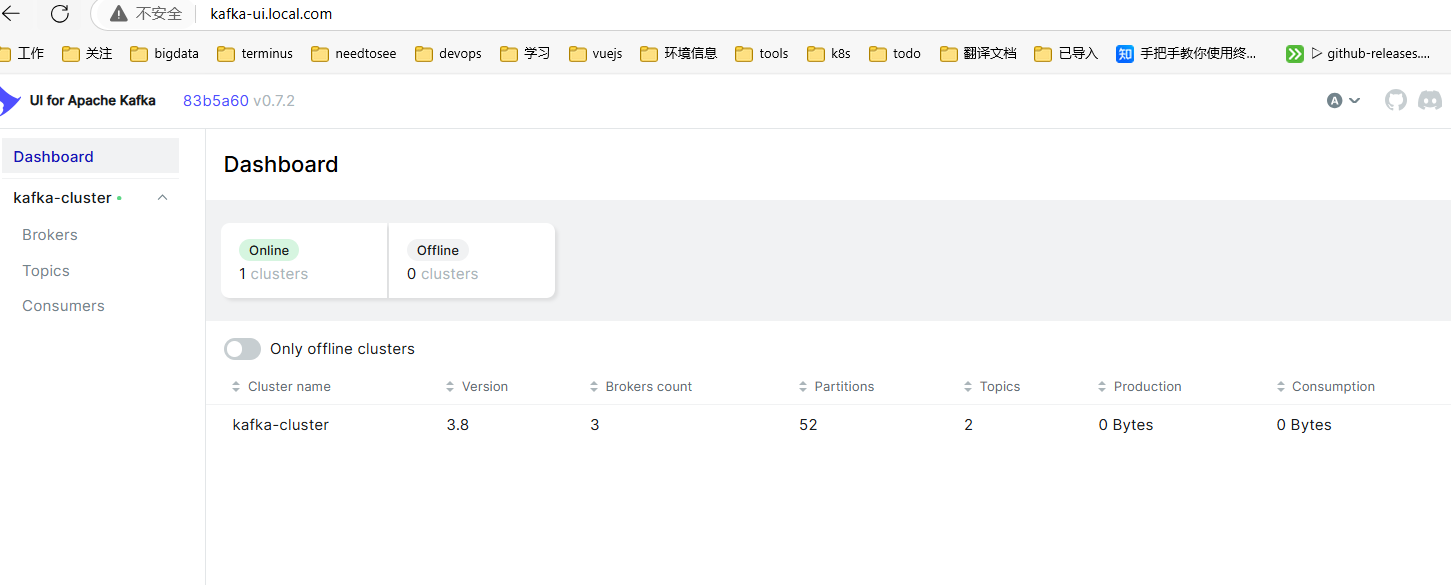The height and width of the screenshot is (585, 1451).
Task: Click the Offline clusters status badge
Action: (438, 250)
